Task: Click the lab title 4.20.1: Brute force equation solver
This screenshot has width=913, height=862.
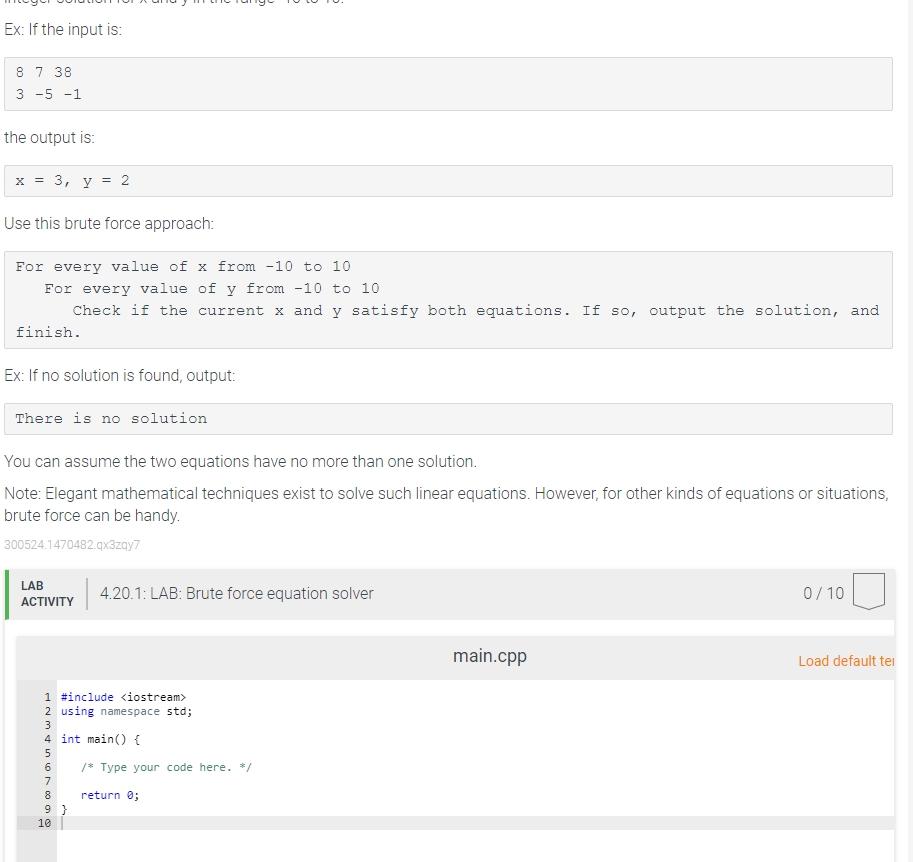Action: click(237, 593)
